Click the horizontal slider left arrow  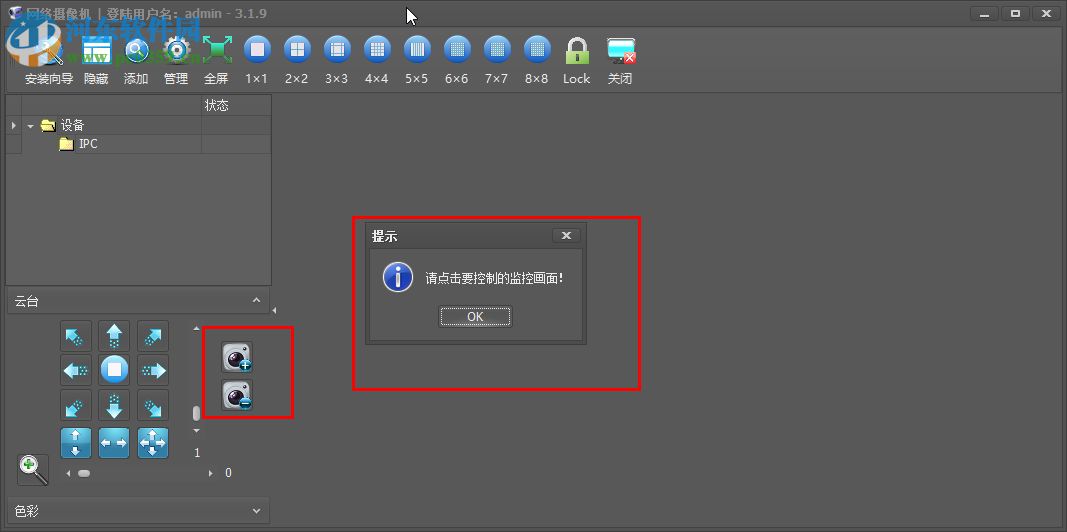[67, 473]
